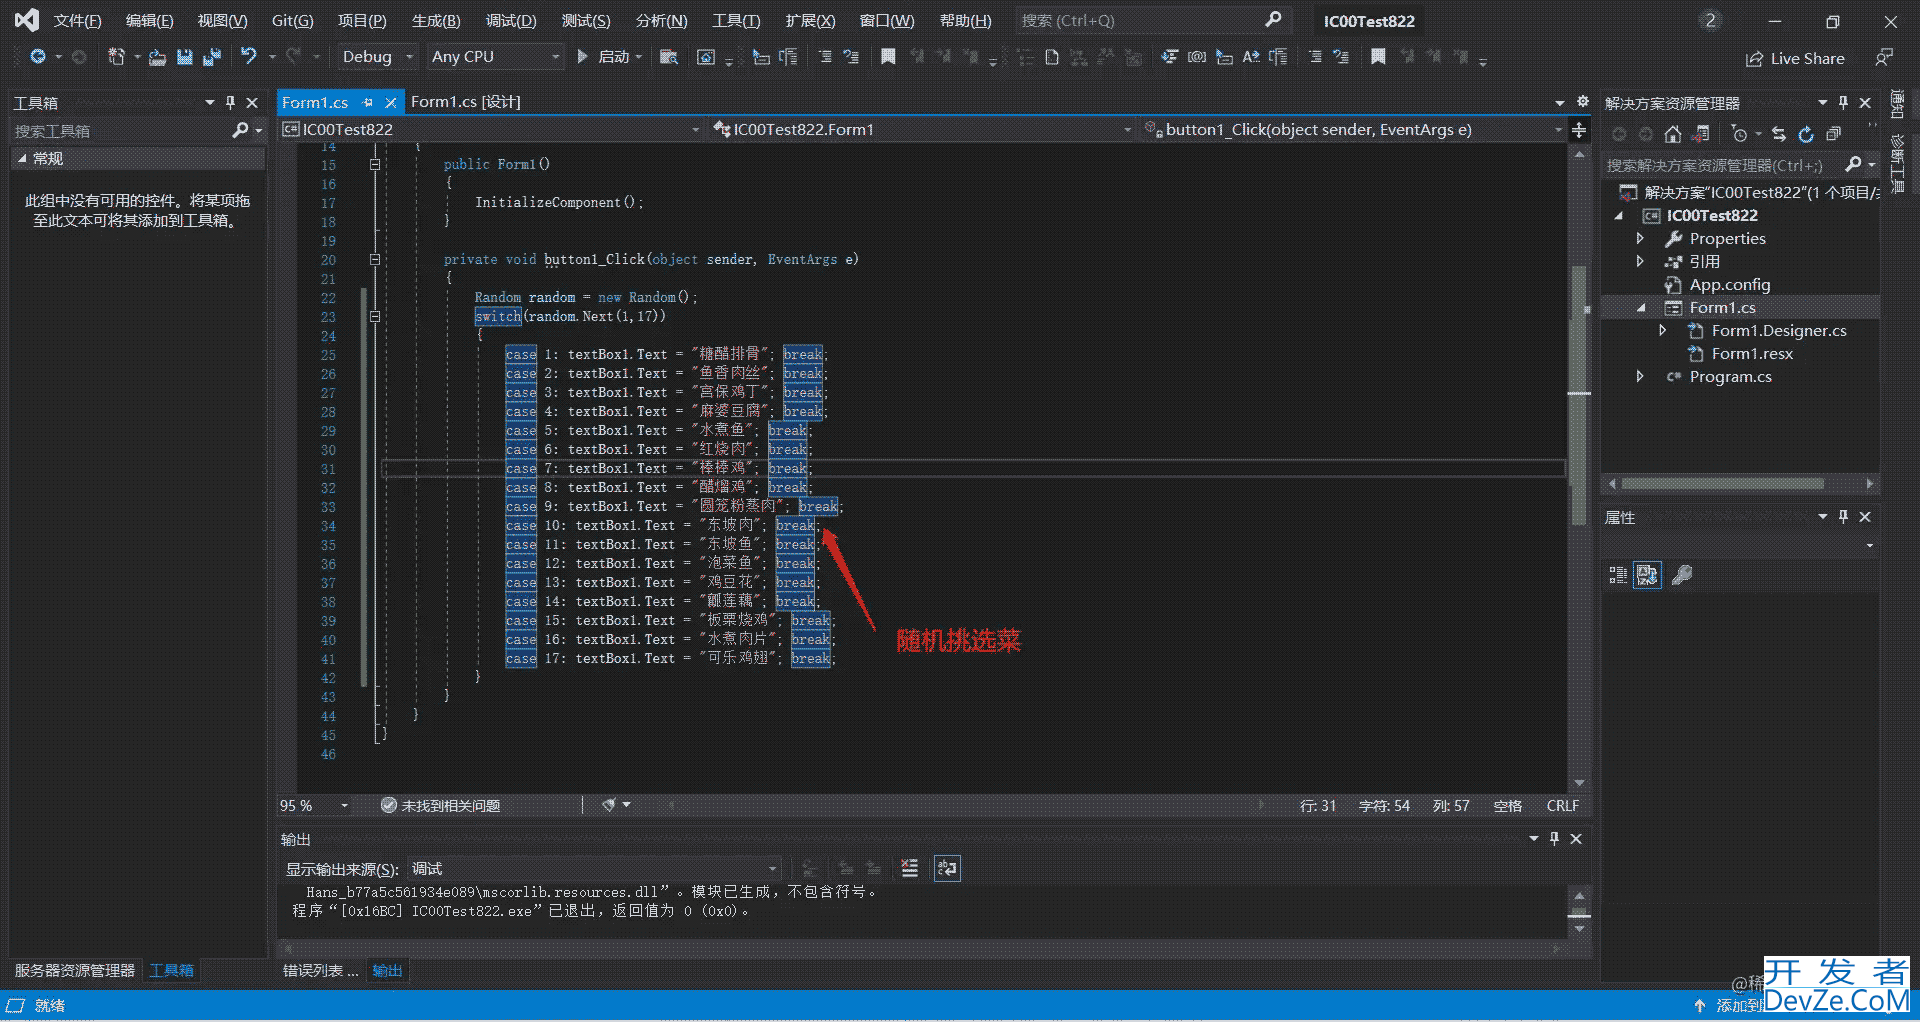Click the new project toolbar icon
Image resolution: width=1920 pixels, height=1022 pixels.
click(x=117, y=57)
